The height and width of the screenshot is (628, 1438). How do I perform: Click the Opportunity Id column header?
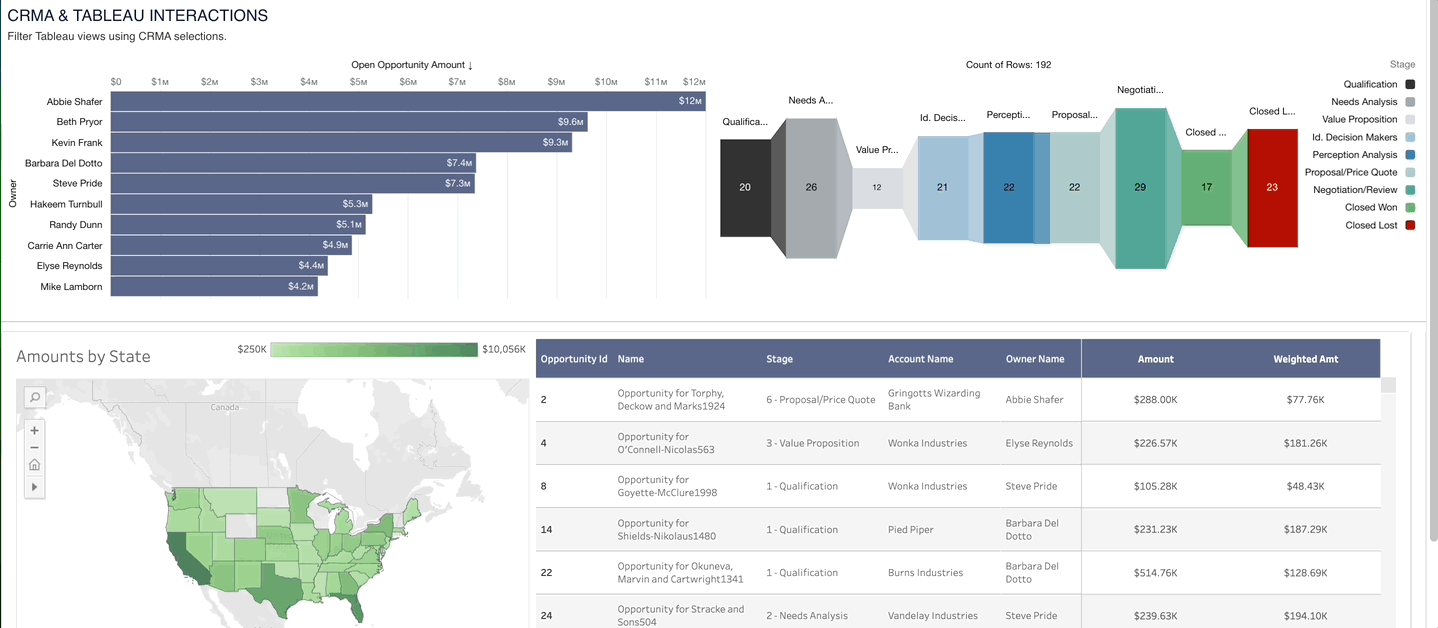point(574,359)
